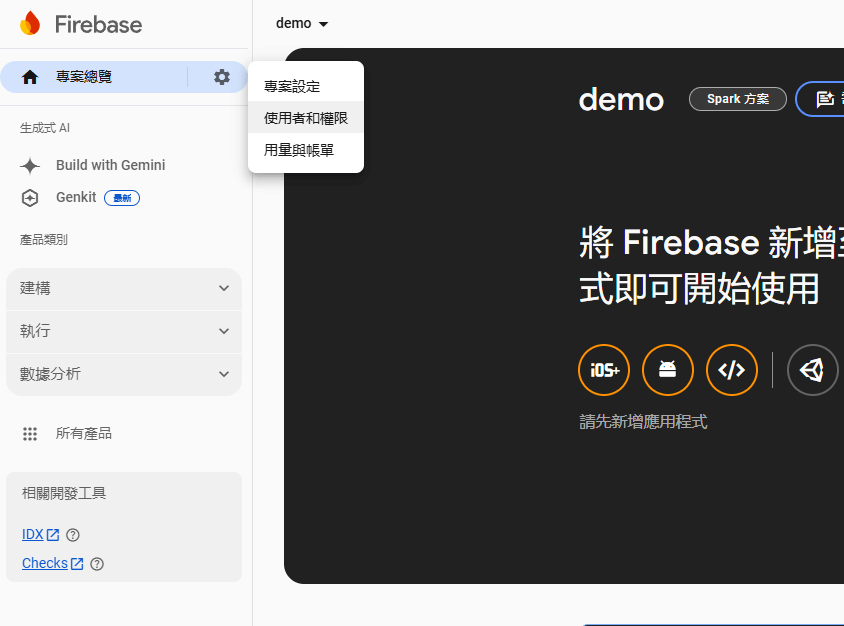
Task: Open 所有產品 grid icon
Action: (30, 434)
